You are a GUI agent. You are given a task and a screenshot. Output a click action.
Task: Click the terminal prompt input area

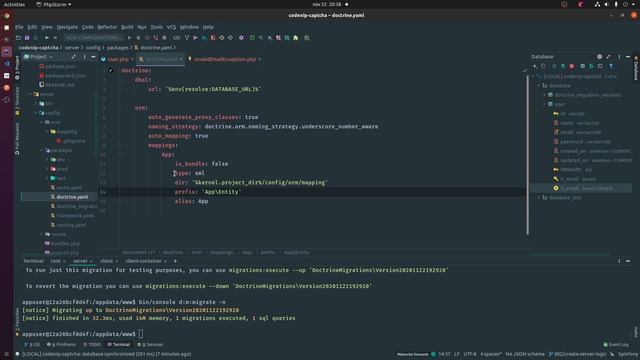coord(141,334)
